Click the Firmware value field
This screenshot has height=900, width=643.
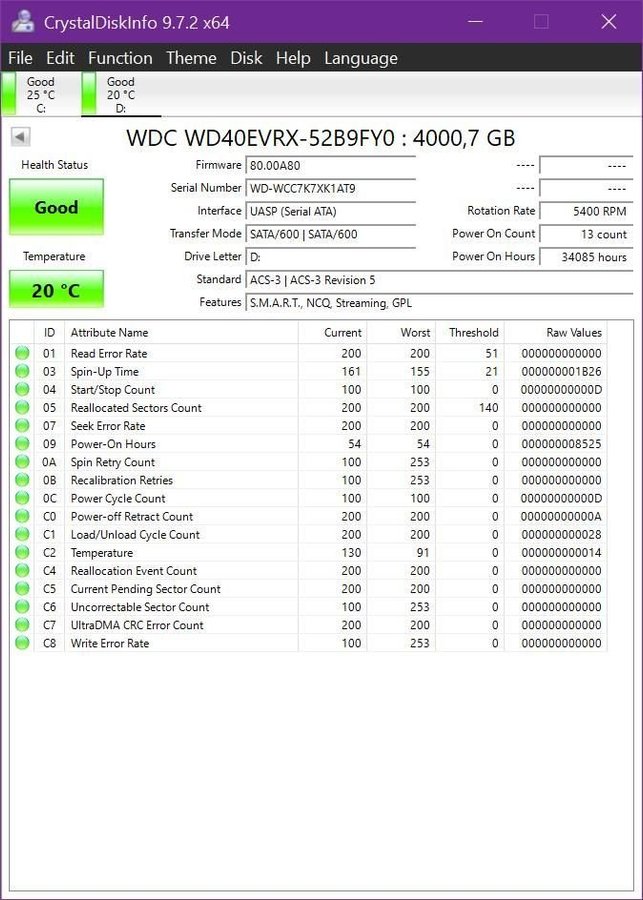(x=330, y=165)
